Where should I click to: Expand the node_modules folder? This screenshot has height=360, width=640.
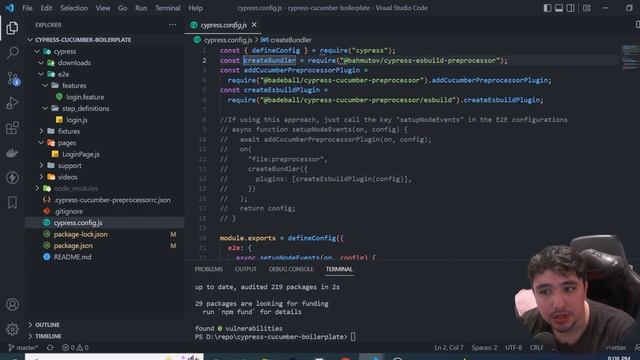coord(37,189)
